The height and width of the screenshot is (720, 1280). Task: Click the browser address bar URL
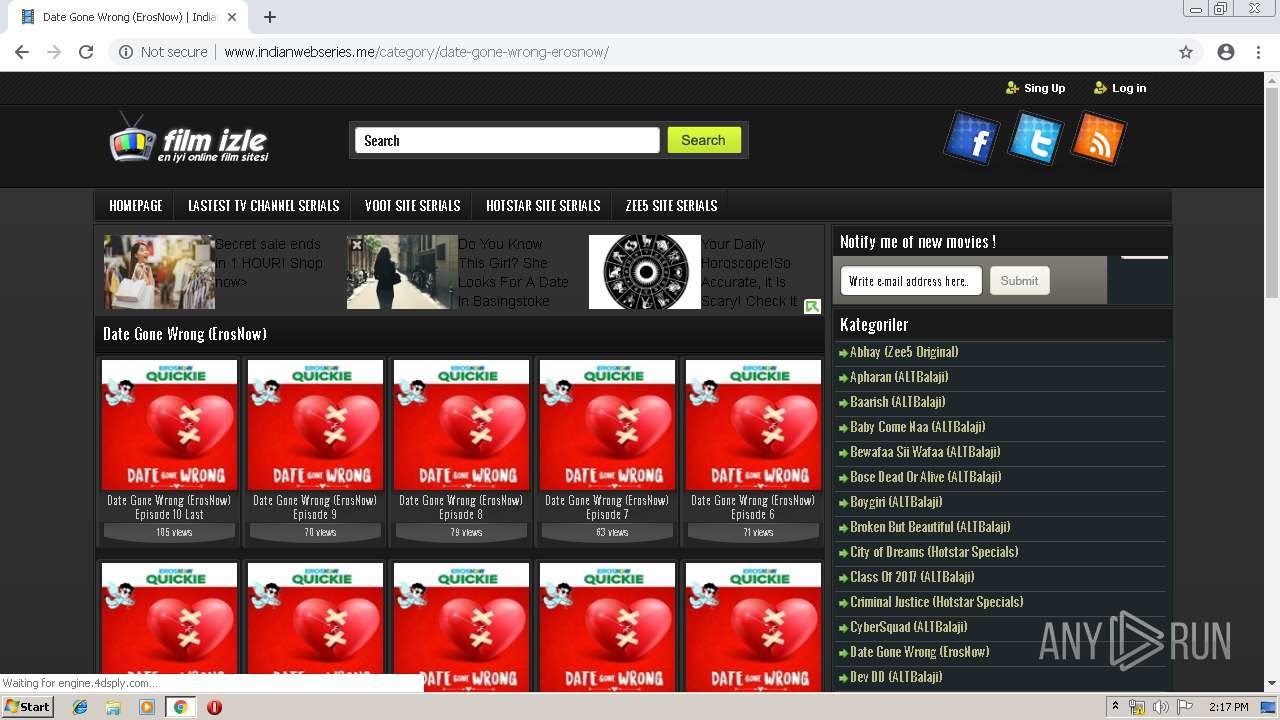pos(416,52)
